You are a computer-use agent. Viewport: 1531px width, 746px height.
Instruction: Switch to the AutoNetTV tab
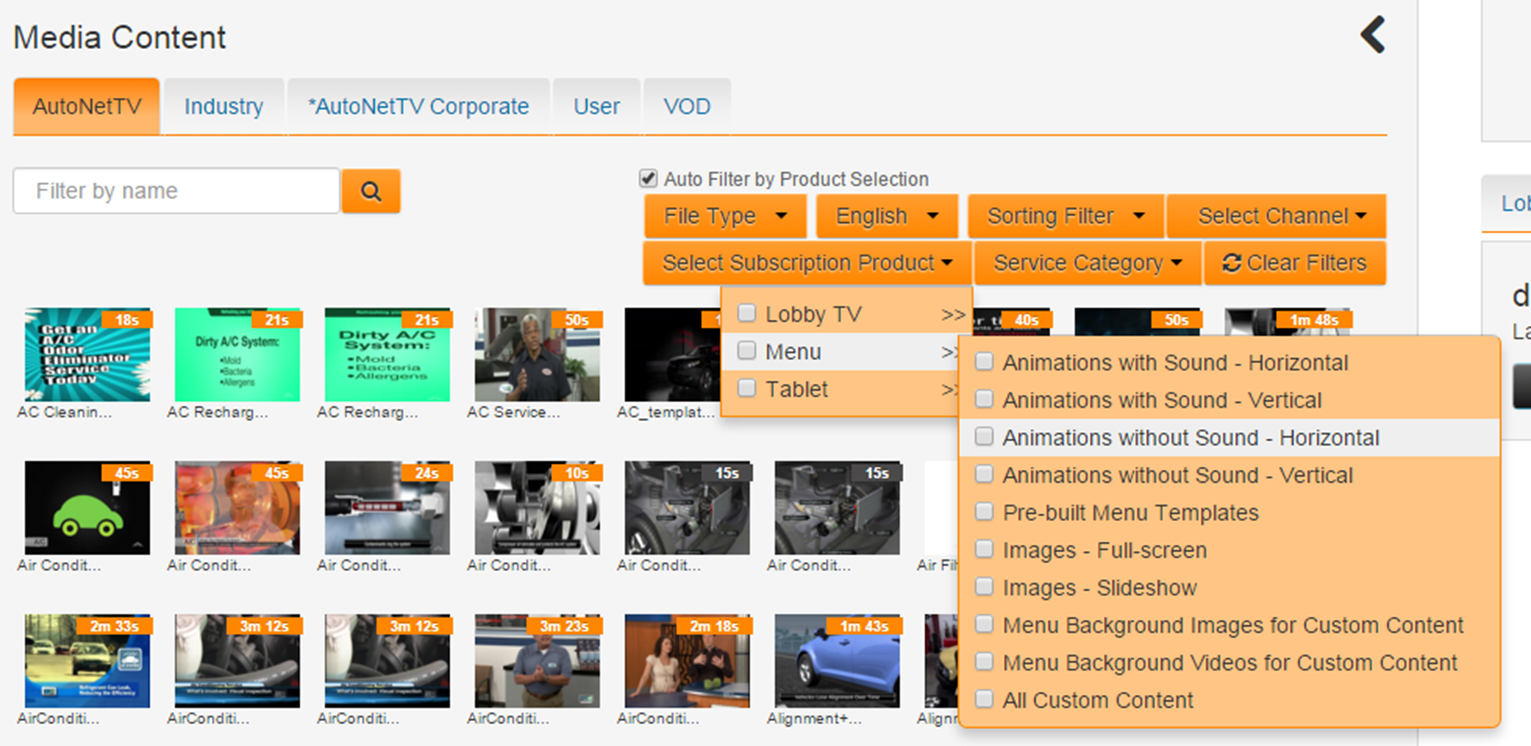click(x=87, y=106)
